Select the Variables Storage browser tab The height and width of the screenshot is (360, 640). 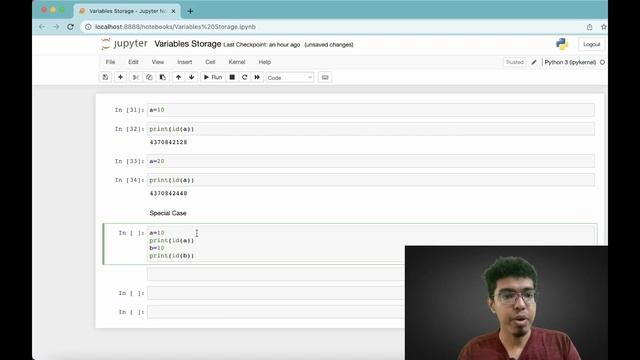coord(127,11)
